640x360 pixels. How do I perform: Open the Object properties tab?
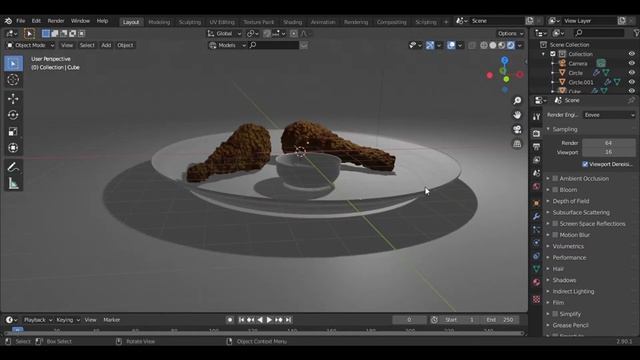pyautogui.click(x=536, y=203)
